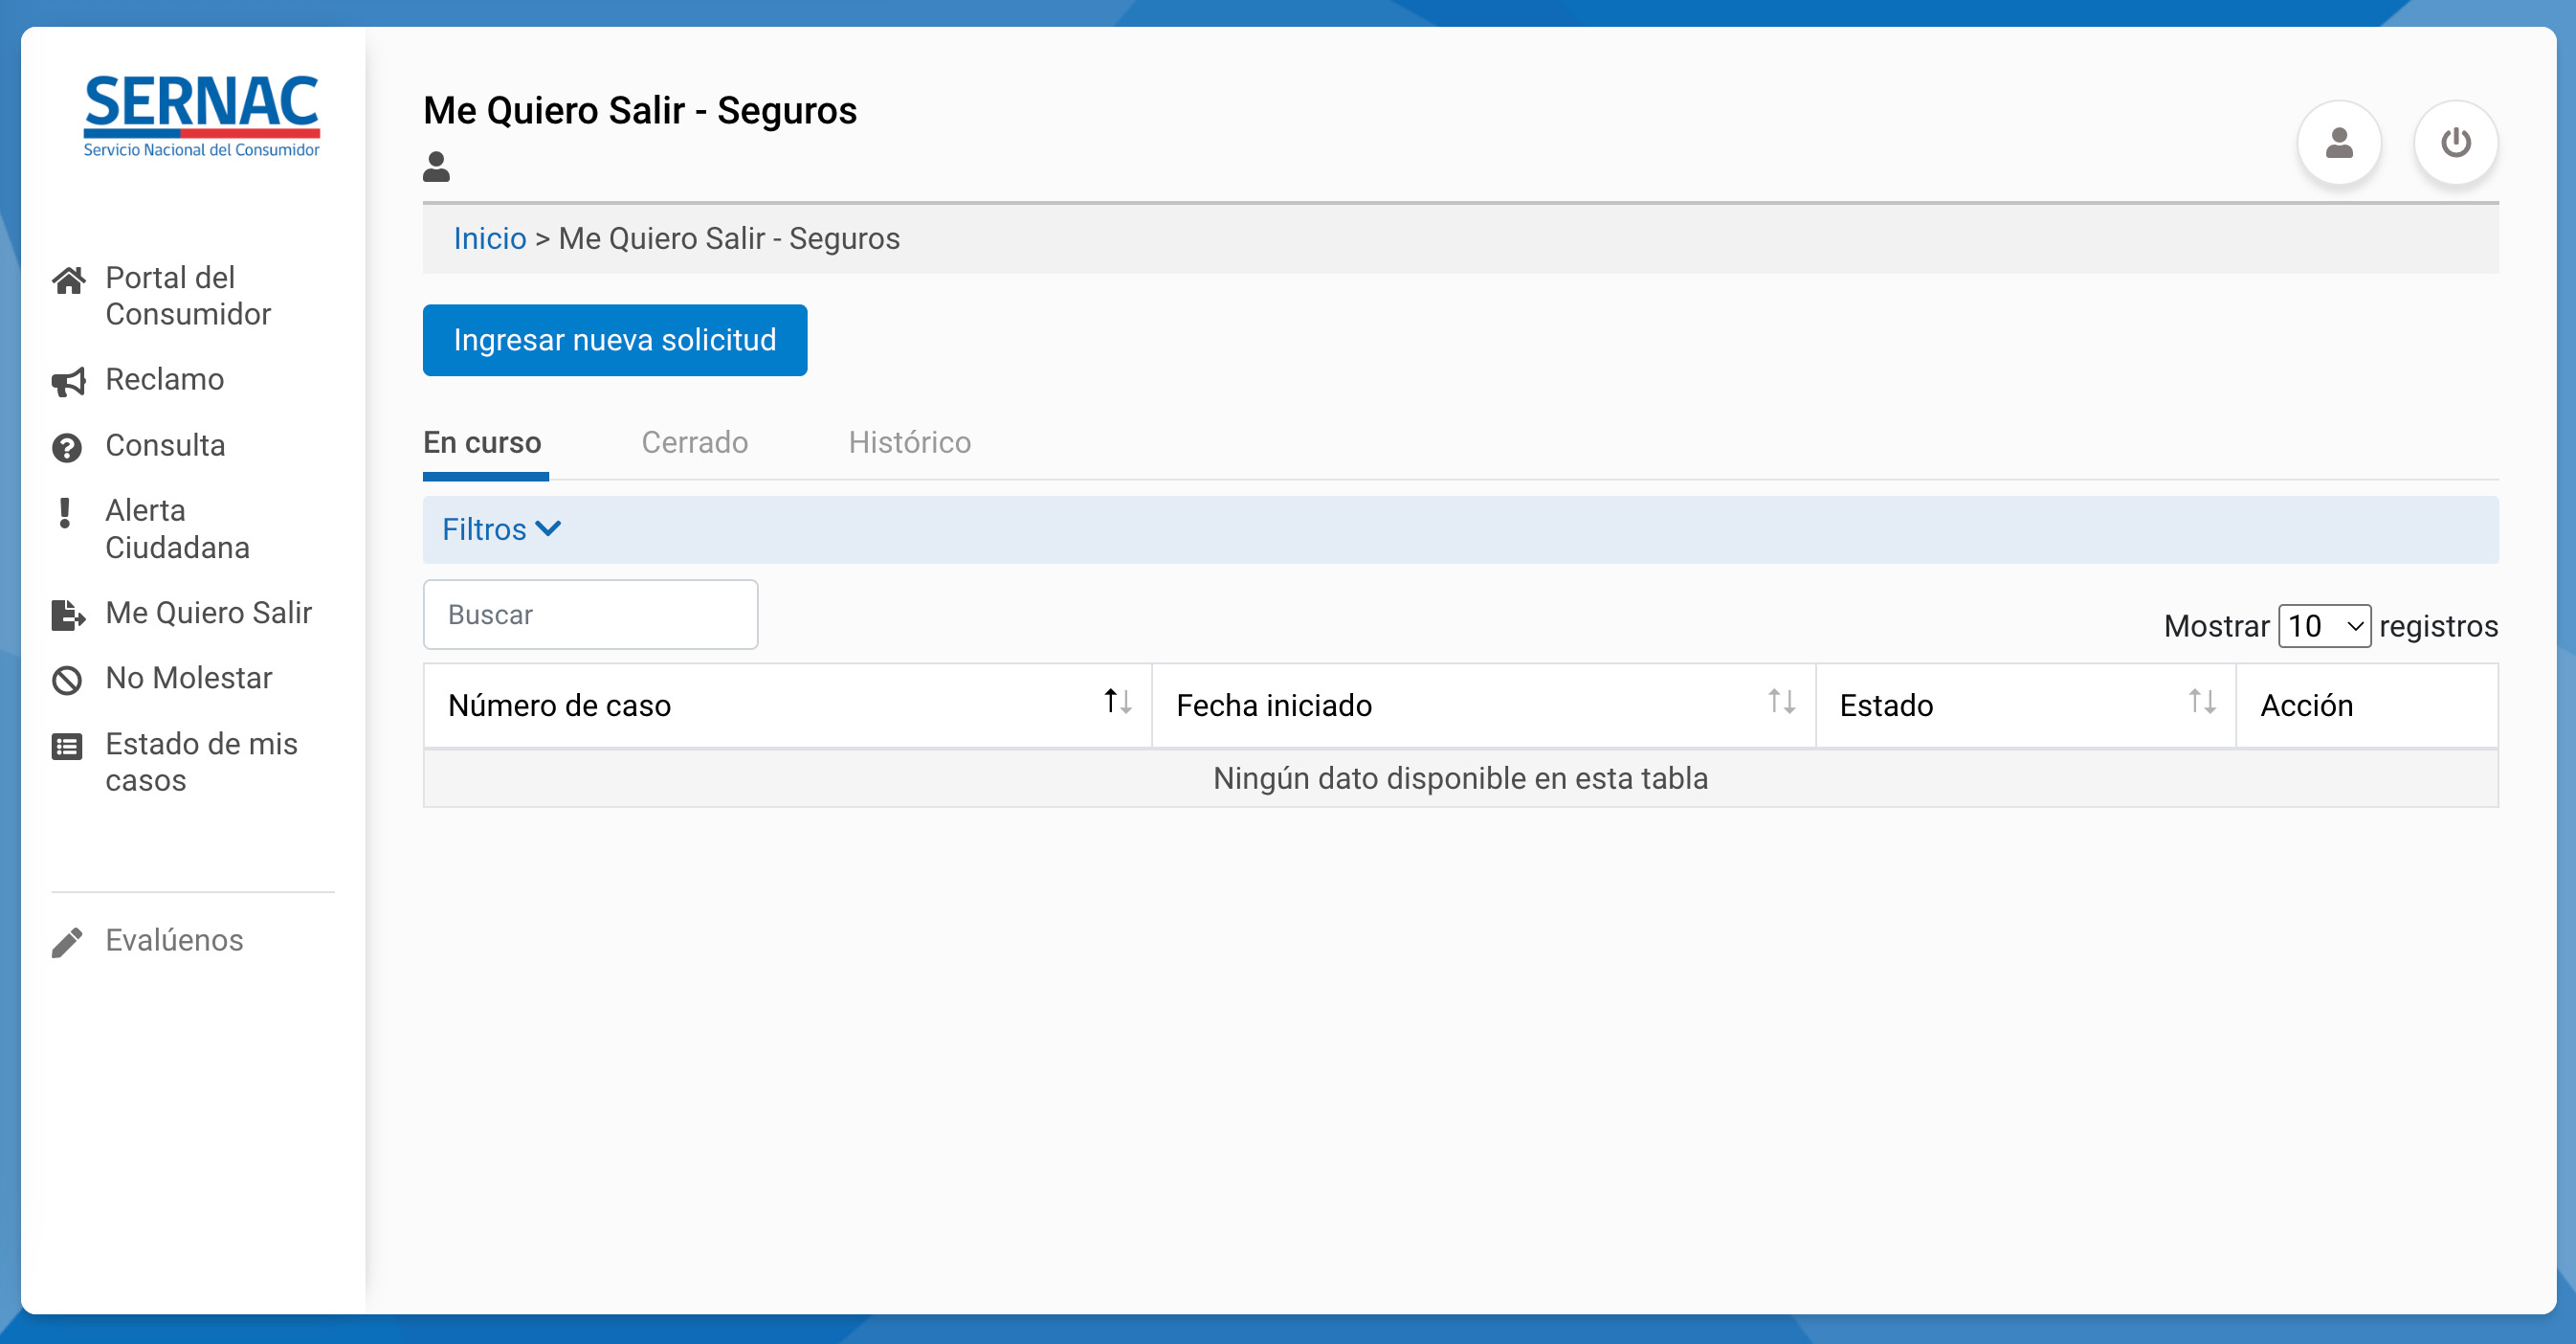This screenshot has height=1344, width=2576.
Task: Click Ingresar nueva solicitud button
Action: [614, 340]
